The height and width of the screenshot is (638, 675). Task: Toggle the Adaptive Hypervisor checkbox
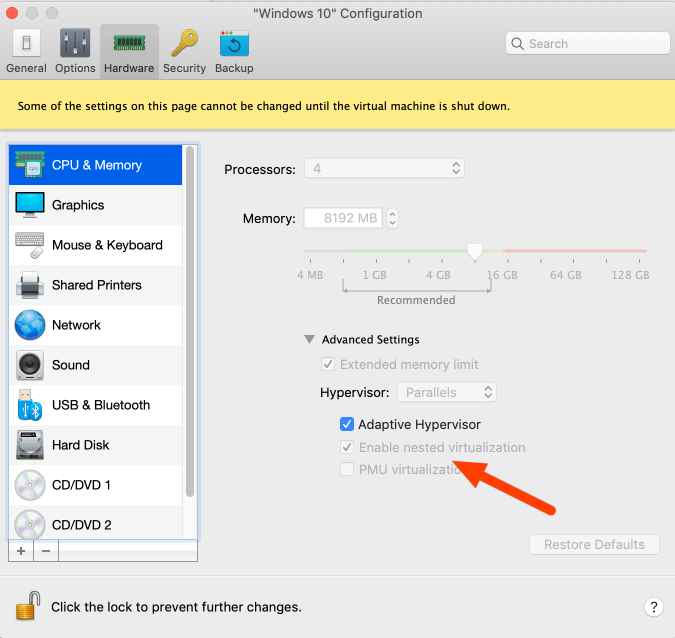pos(347,424)
